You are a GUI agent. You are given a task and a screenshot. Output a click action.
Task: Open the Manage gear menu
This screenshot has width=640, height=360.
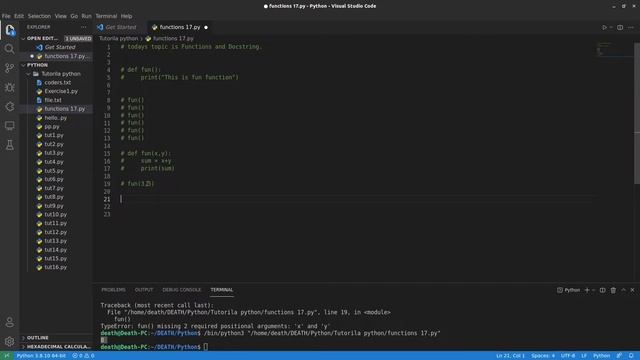[9, 341]
